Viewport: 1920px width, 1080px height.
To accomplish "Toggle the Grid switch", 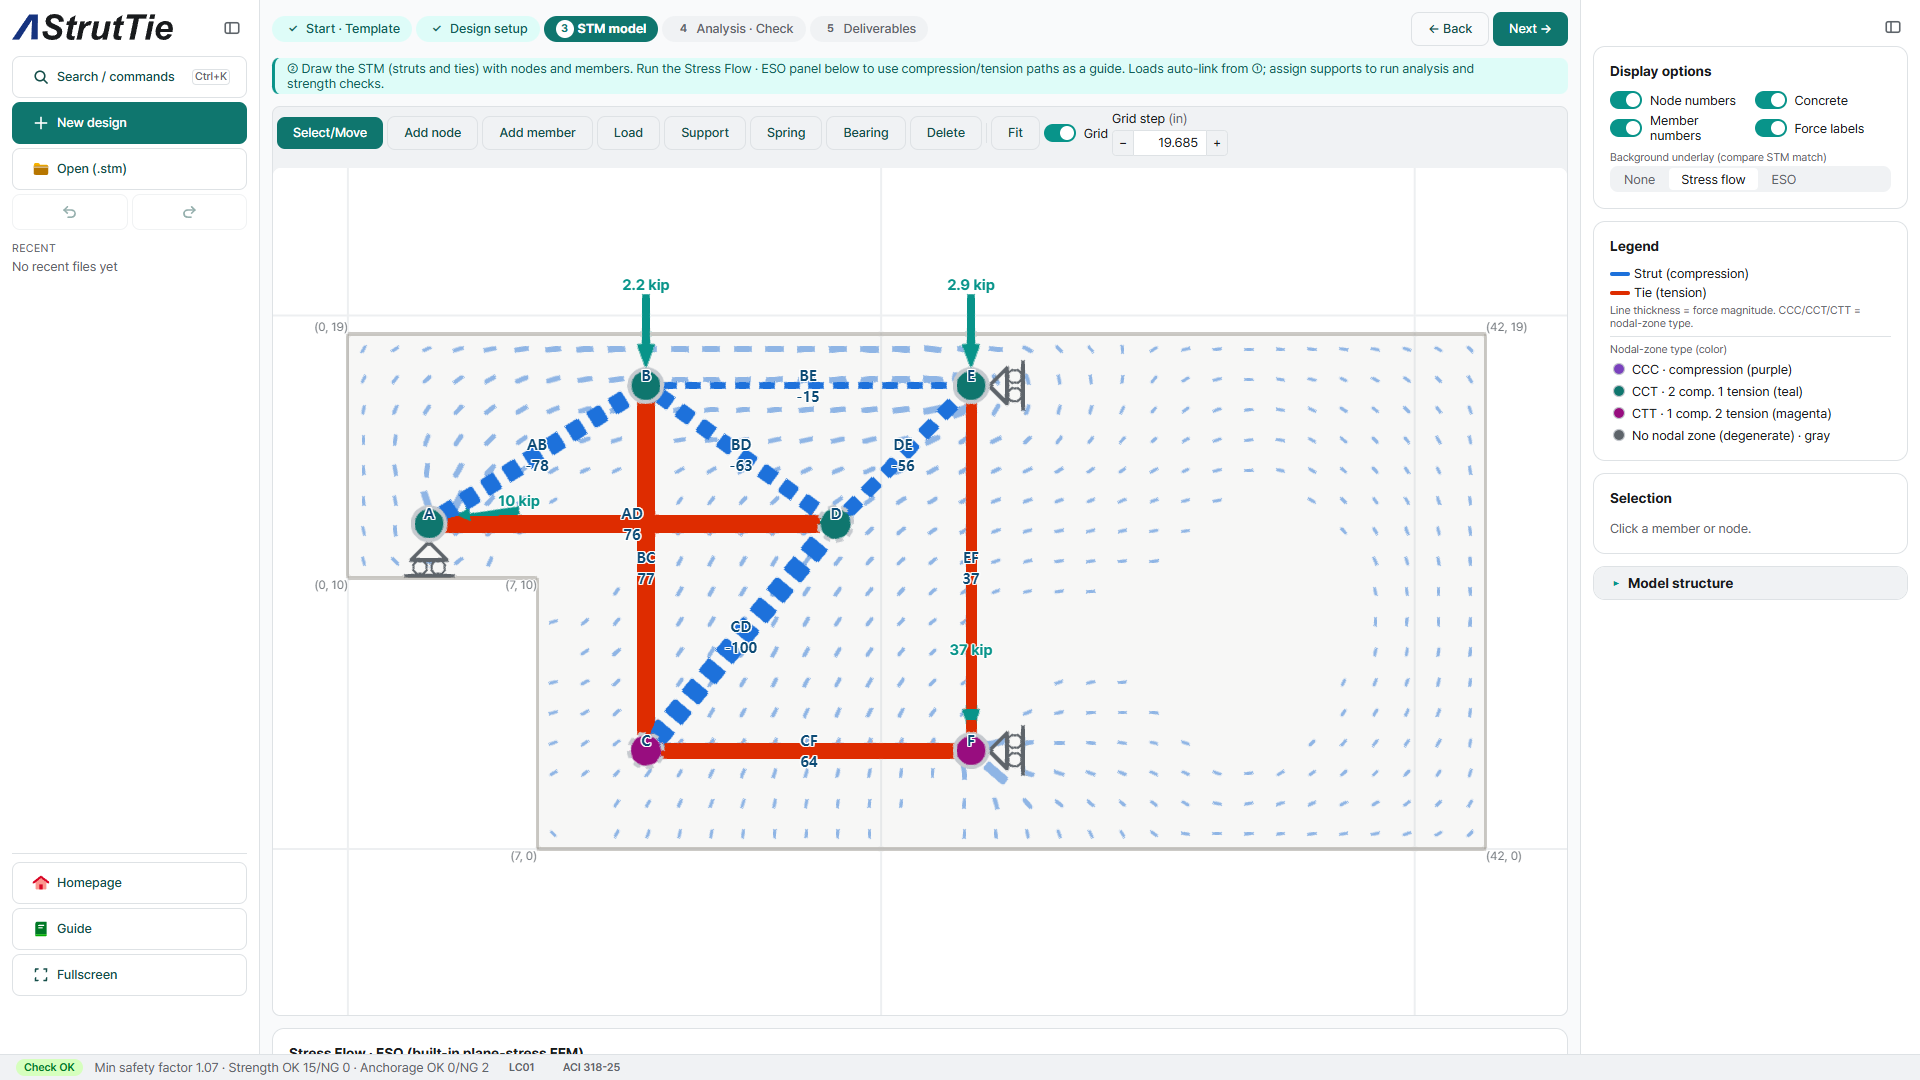I will (1060, 133).
